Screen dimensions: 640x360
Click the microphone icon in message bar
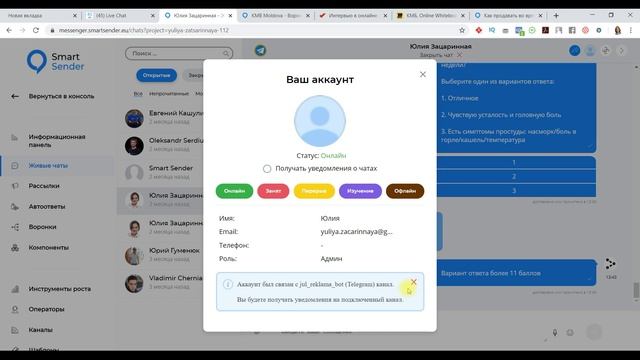pyautogui.click(x=555, y=333)
